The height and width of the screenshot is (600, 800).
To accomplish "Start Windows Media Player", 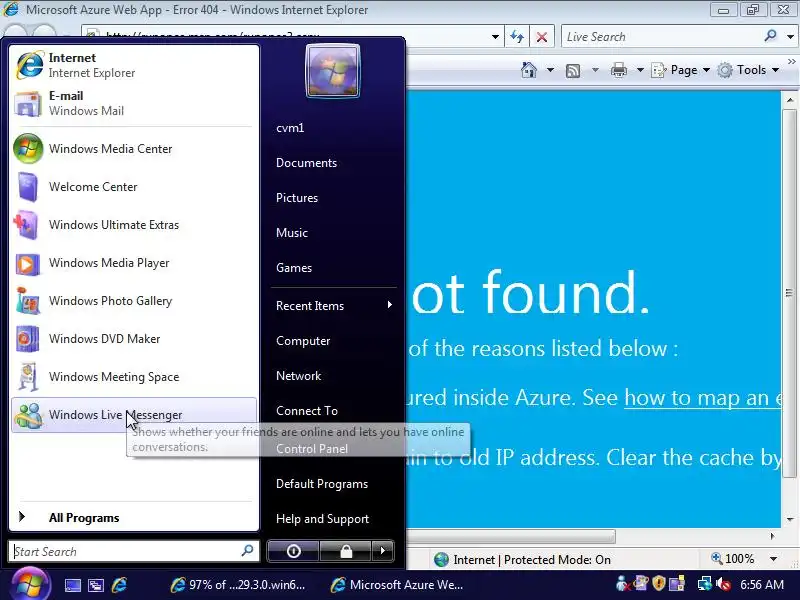I will [134, 263].
